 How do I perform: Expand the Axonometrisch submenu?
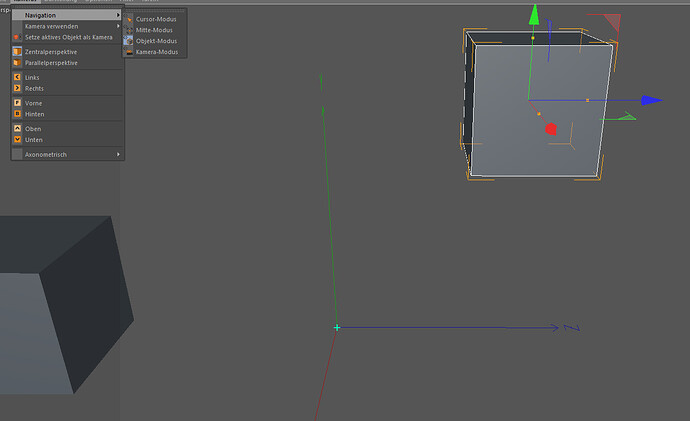click(66, 154)
